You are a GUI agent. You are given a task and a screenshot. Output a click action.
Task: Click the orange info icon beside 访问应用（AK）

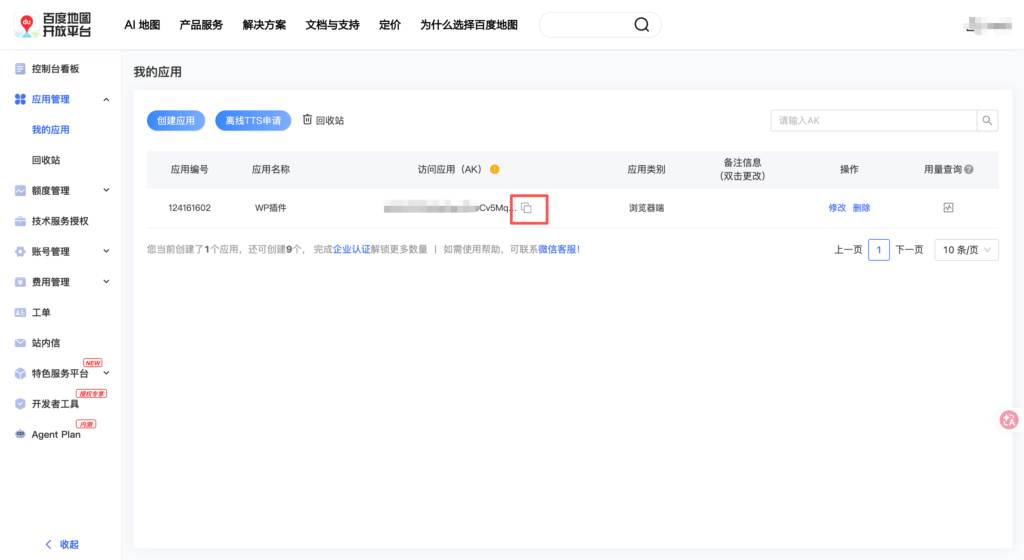[x=495, y=169]
